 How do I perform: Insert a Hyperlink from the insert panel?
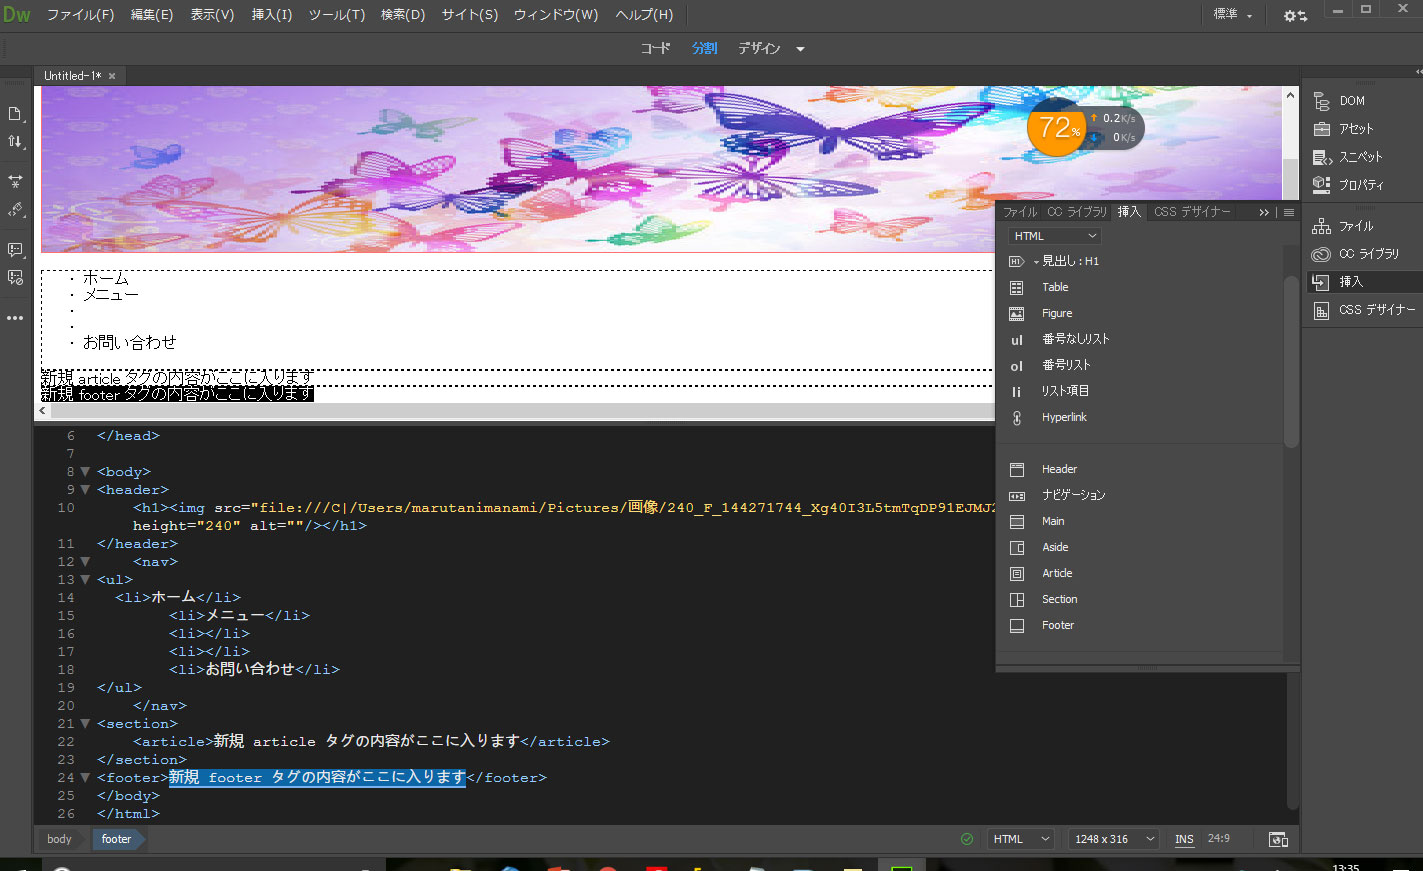(x=1063, y=417)
